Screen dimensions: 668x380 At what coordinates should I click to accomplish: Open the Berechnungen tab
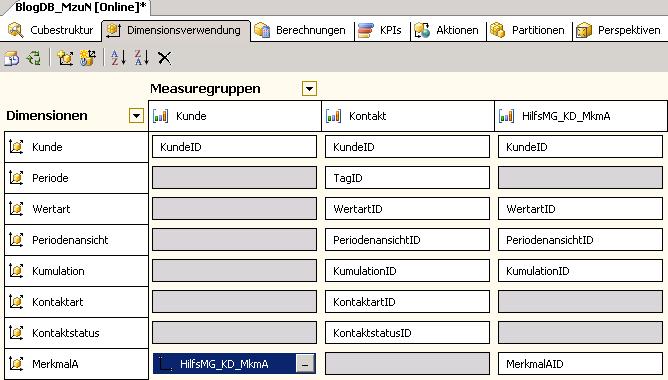click(300, 30)
